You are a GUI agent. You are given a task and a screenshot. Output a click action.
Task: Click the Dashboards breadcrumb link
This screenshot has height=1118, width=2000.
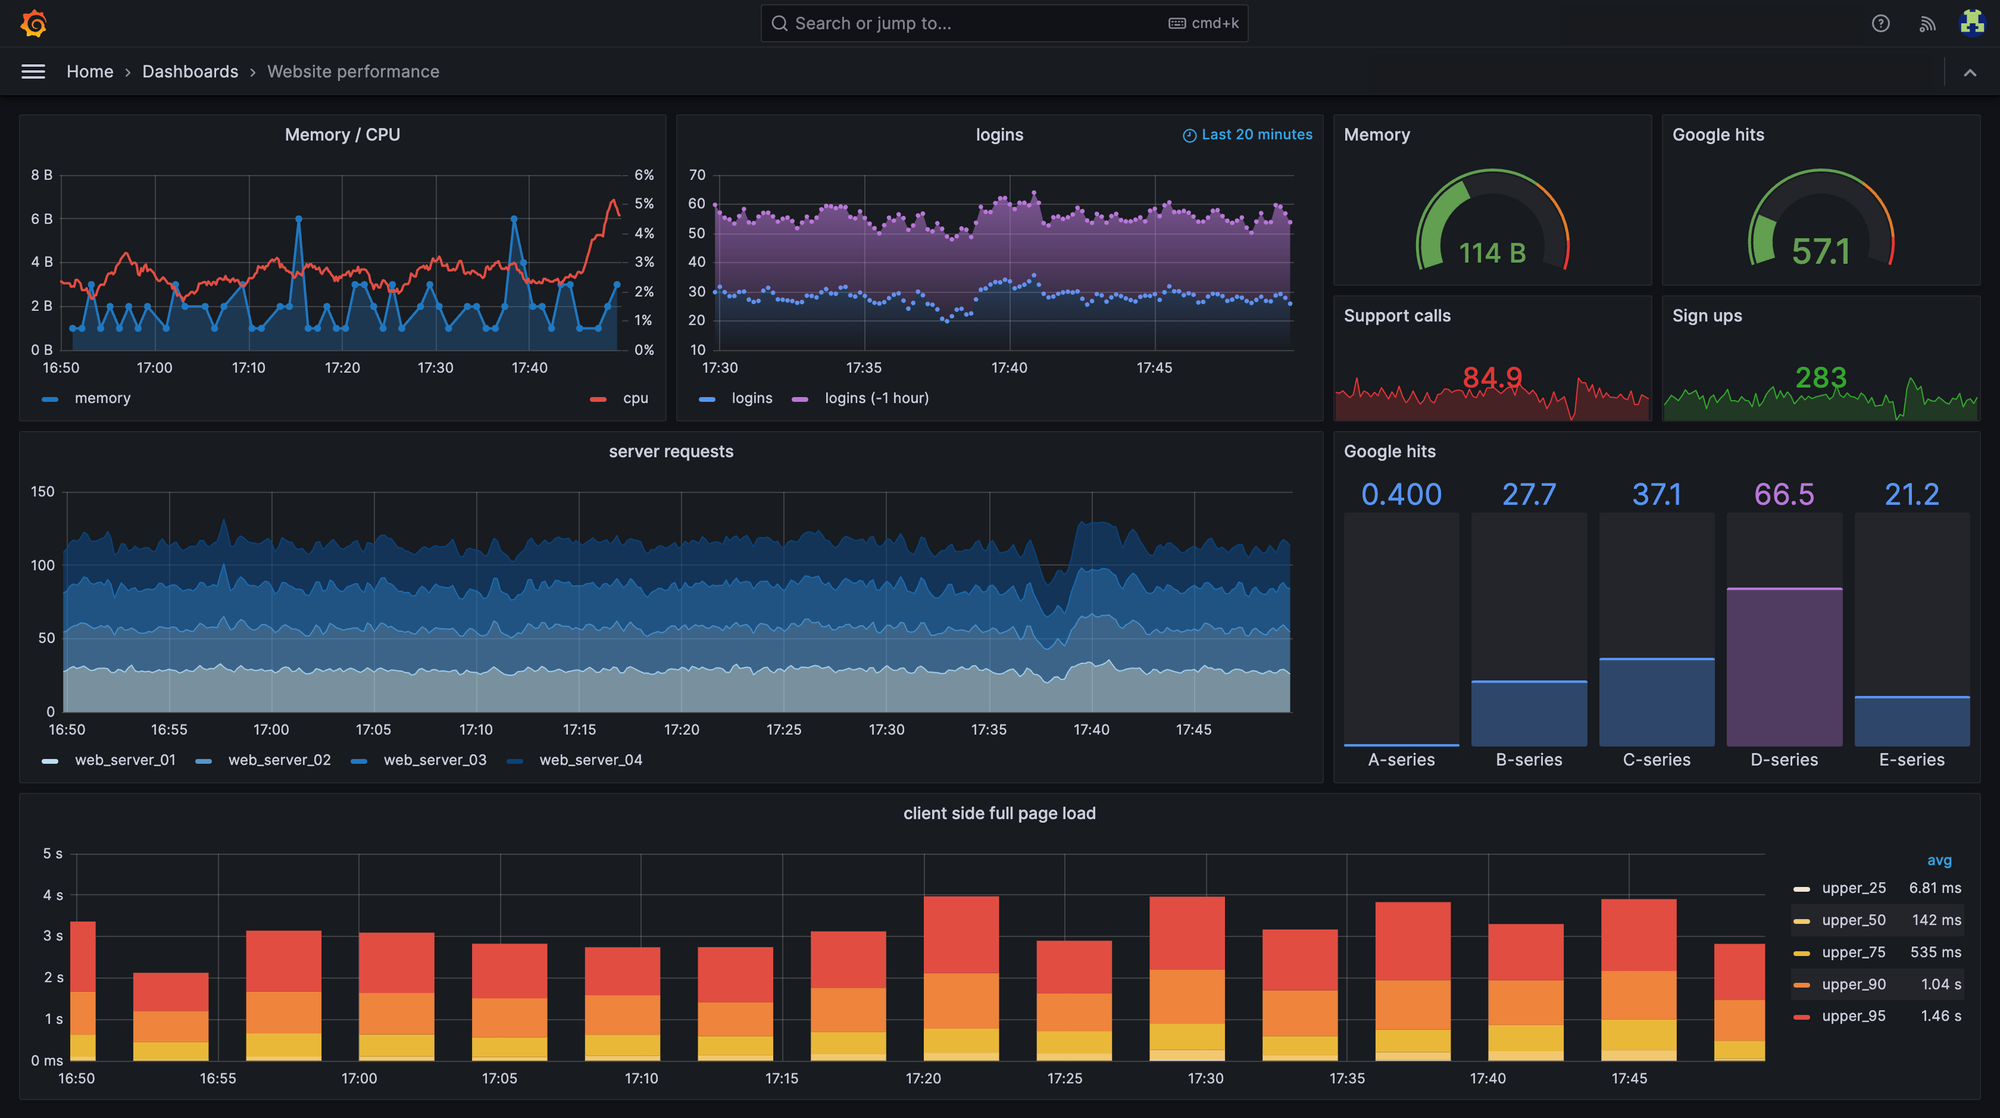(191, 70)
